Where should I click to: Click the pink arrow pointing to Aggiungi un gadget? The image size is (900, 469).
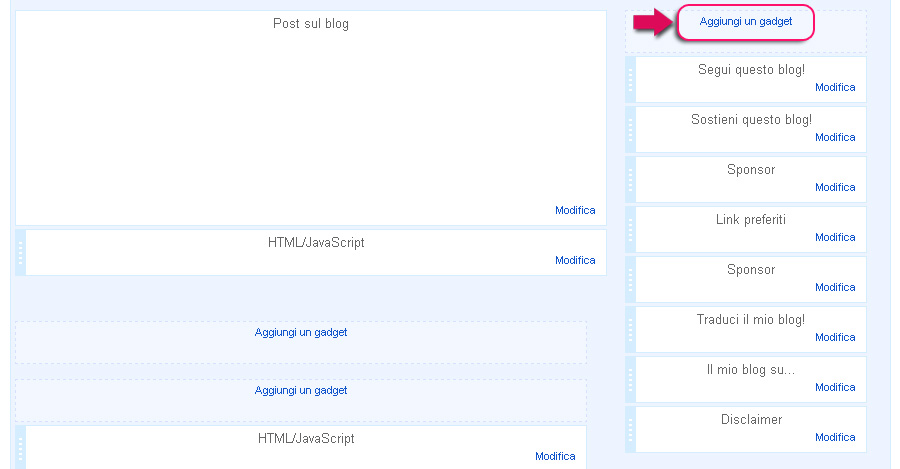[653, 23]
